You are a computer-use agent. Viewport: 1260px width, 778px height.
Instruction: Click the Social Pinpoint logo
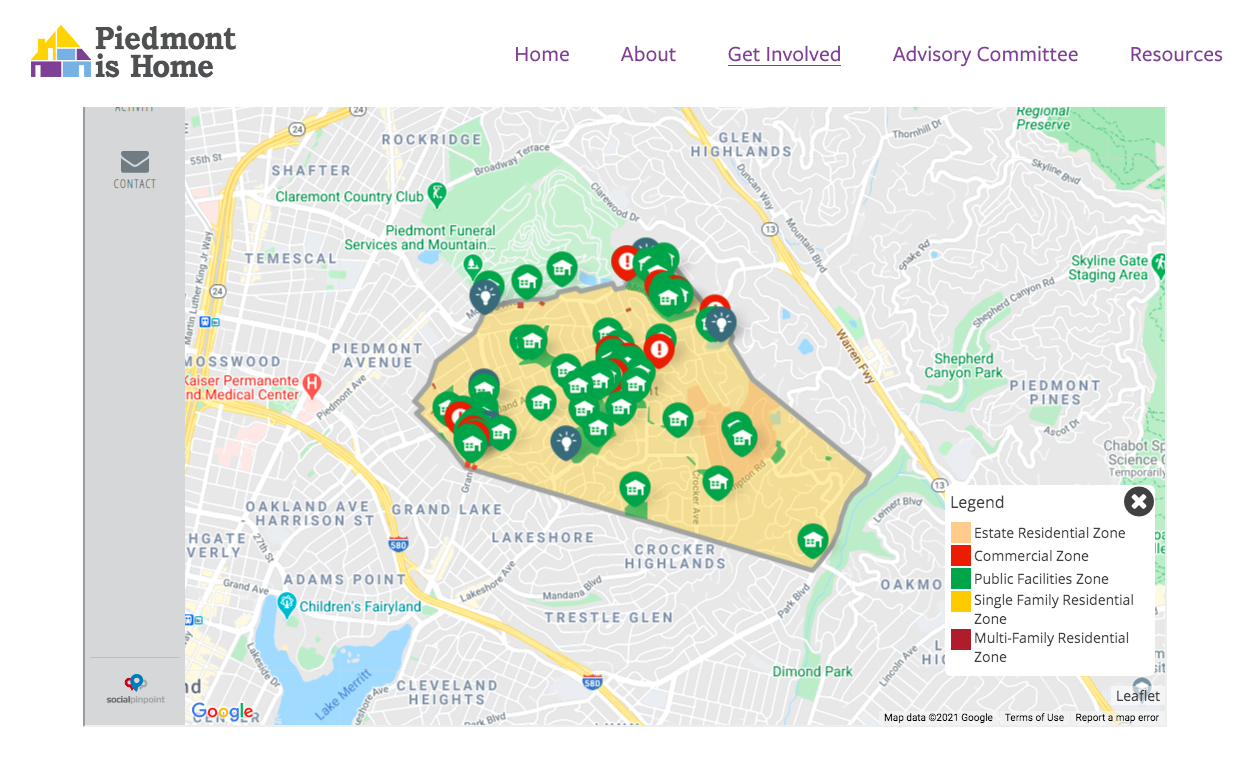(x=135, y=688)
